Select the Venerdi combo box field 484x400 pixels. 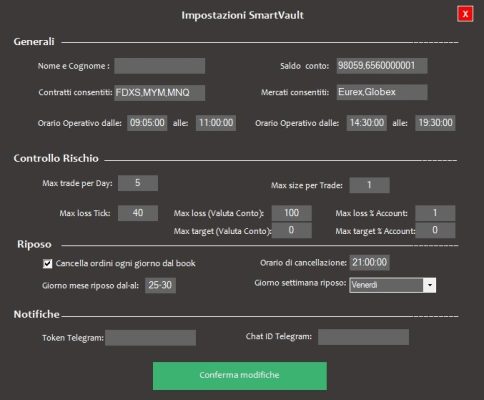click(x=392, y=285)
